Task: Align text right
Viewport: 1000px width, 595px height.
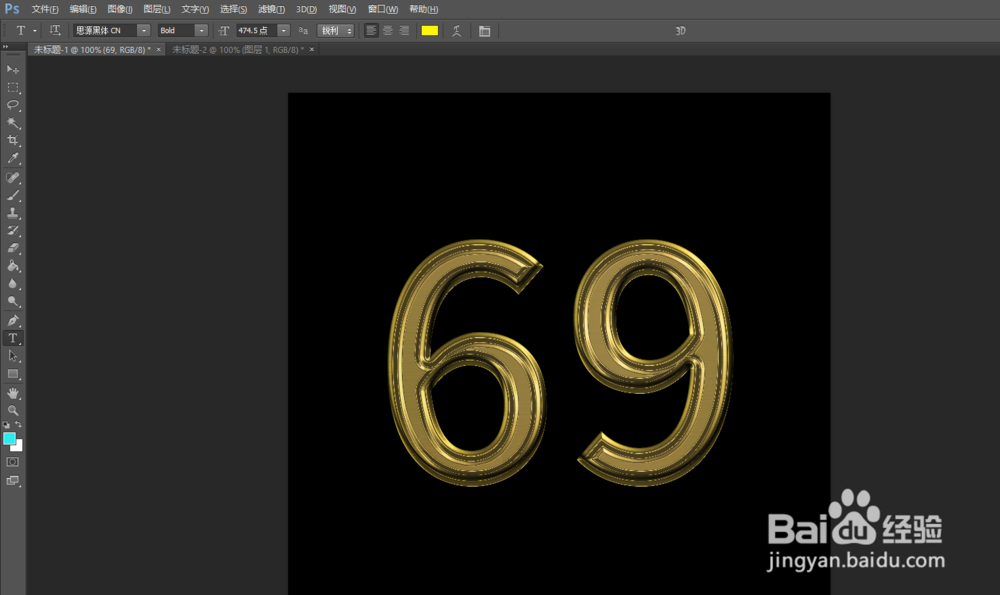Action: (404, 31)
